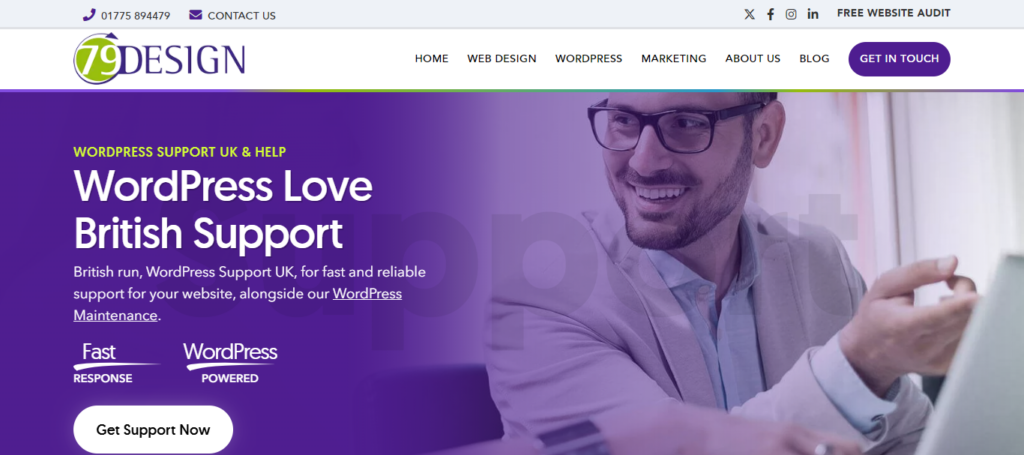Open the WordPress navigation menu
This screenshot has height=455, width=1024.
tap(588, 59)
